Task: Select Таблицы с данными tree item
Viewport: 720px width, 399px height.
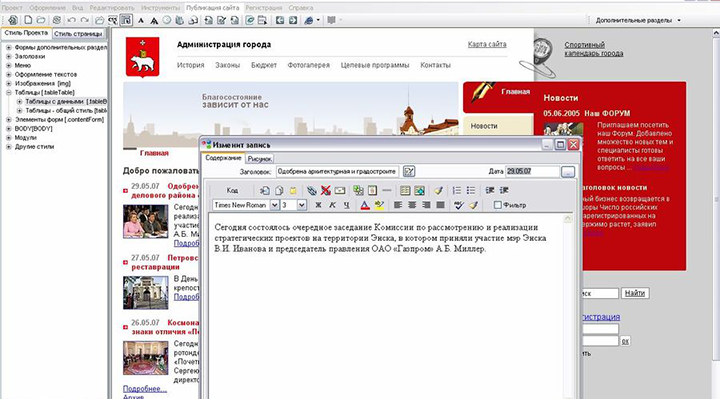Action: [x=66, y=101]
